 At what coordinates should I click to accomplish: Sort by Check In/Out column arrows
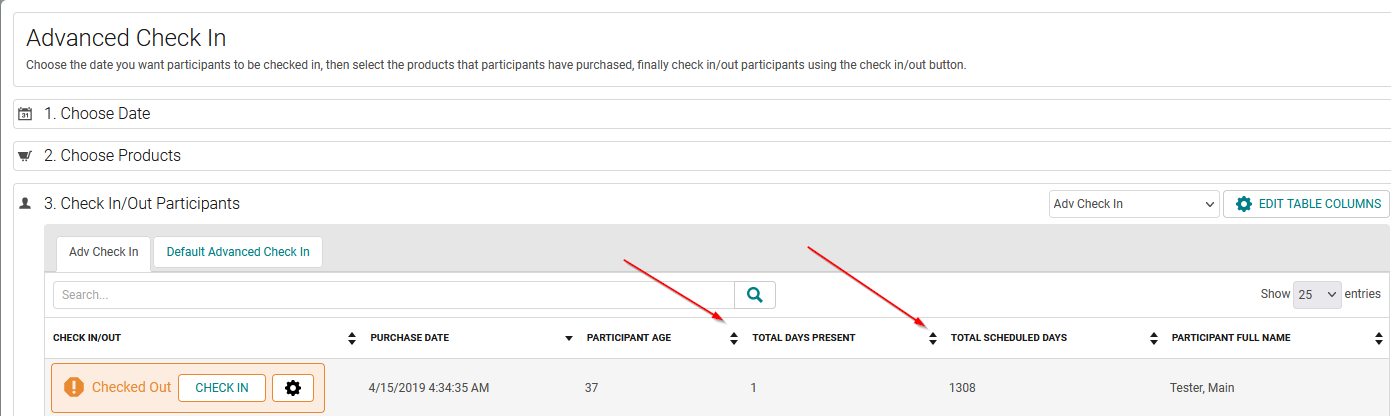(352, 338)
